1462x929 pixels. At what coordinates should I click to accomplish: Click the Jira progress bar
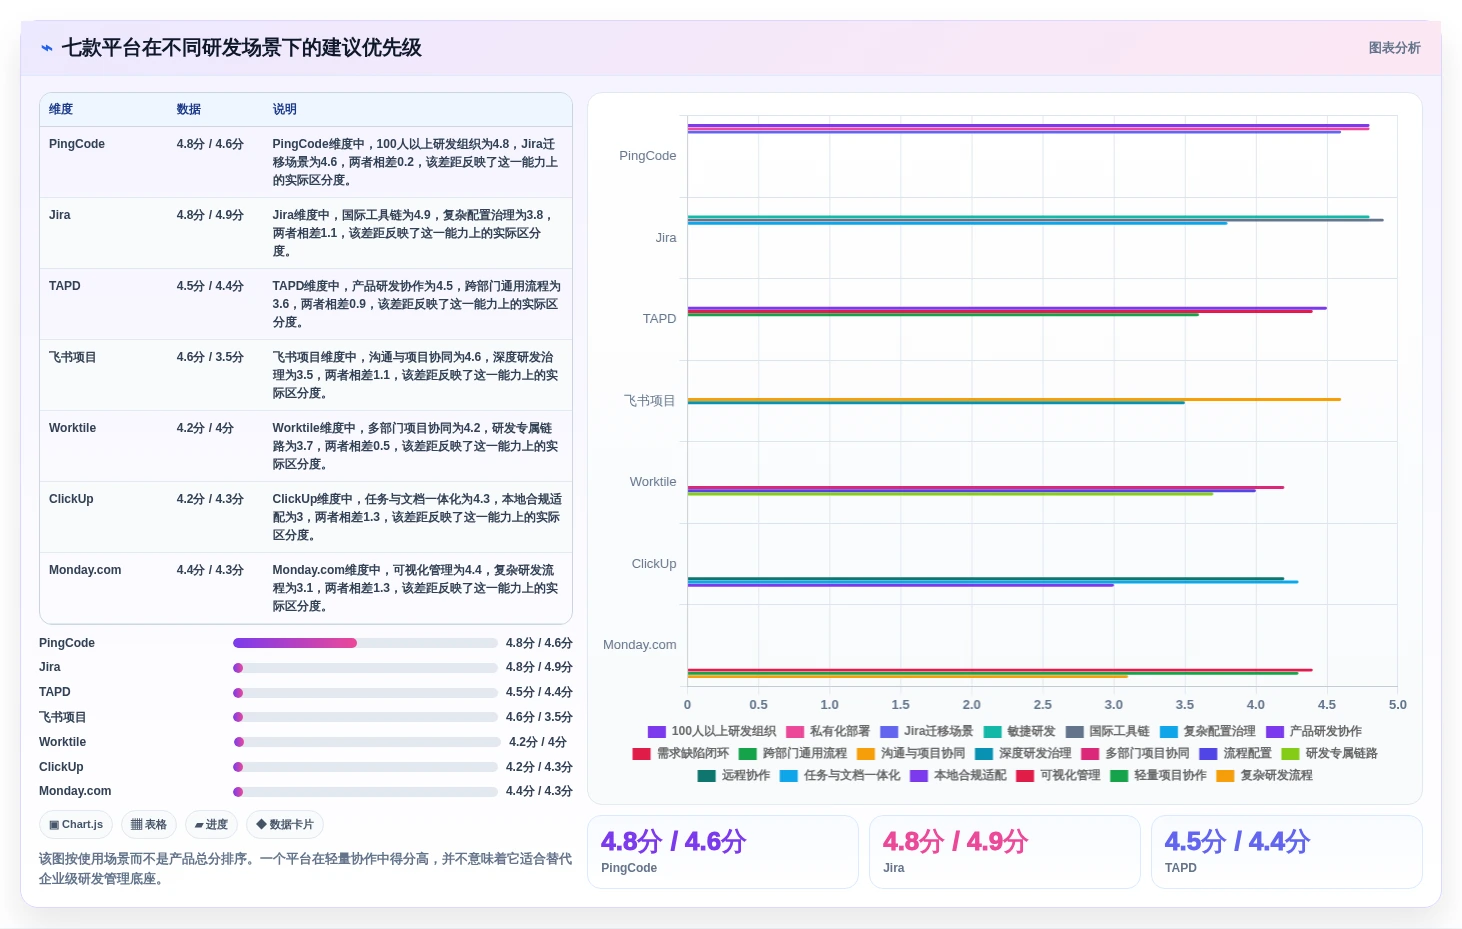click(x=365, y=668)
